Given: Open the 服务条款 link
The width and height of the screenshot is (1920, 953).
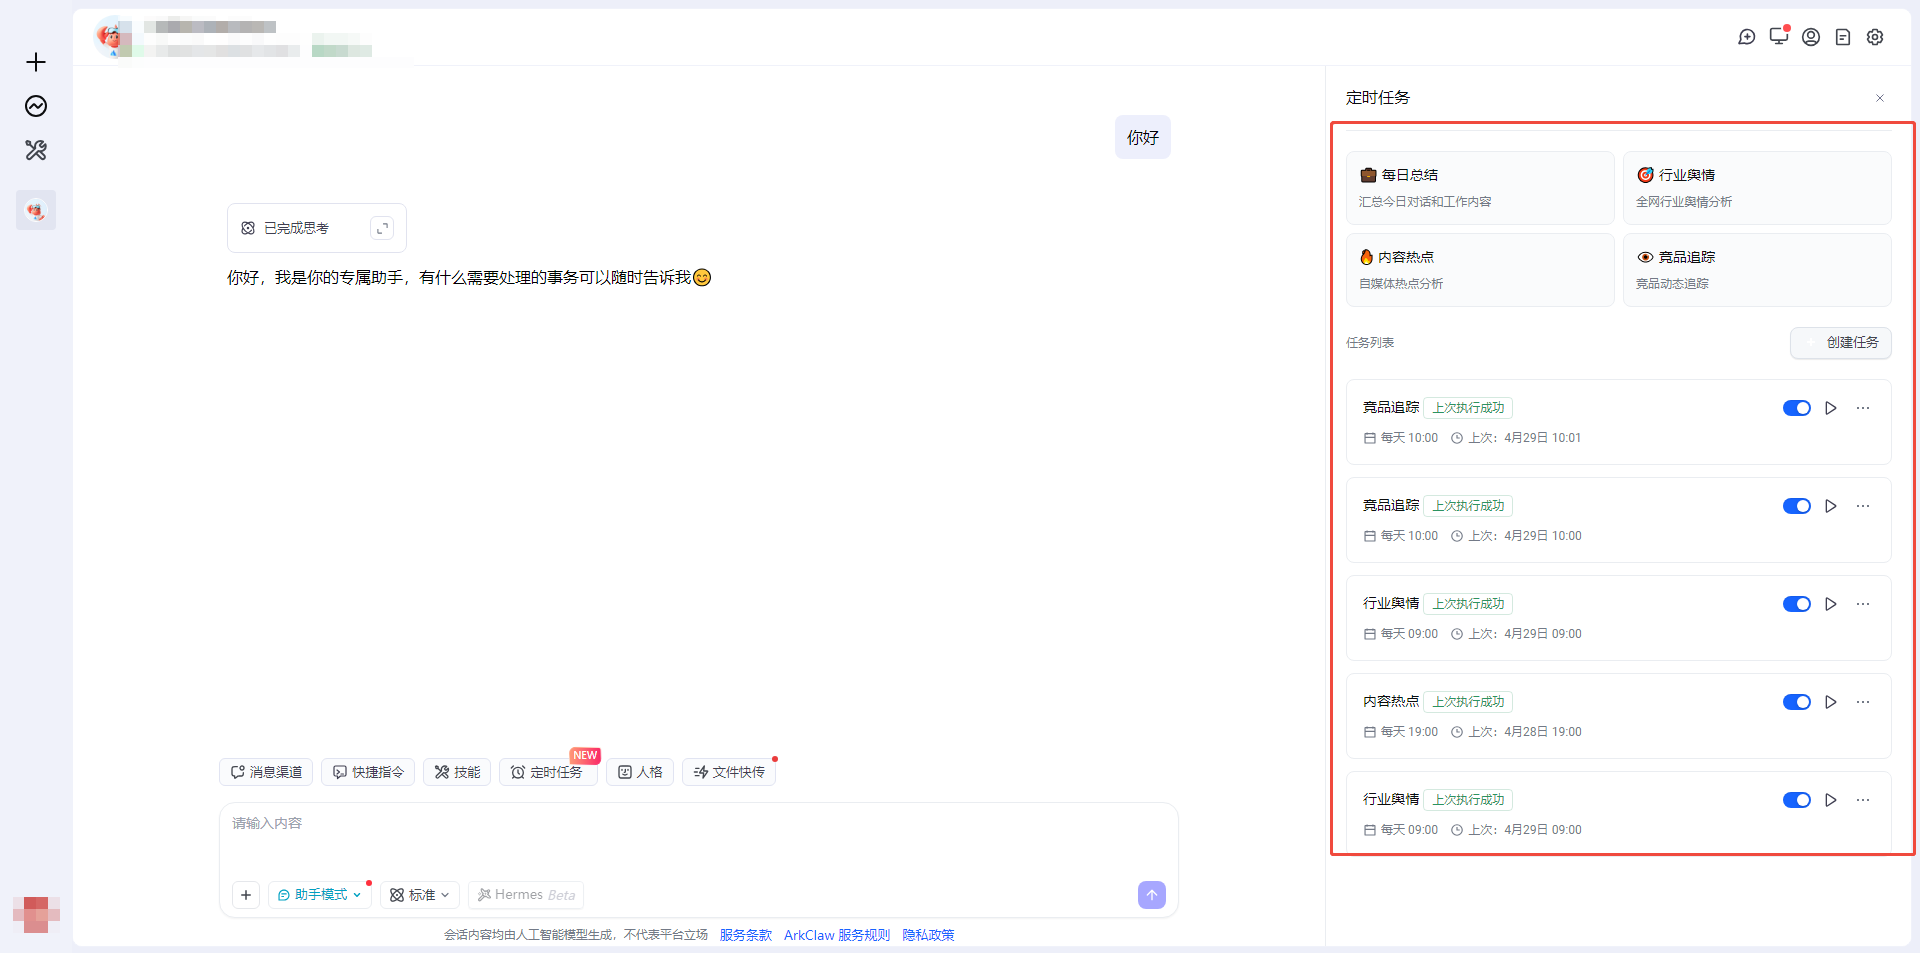Looking at the screenshot, I should click(746, 935).
